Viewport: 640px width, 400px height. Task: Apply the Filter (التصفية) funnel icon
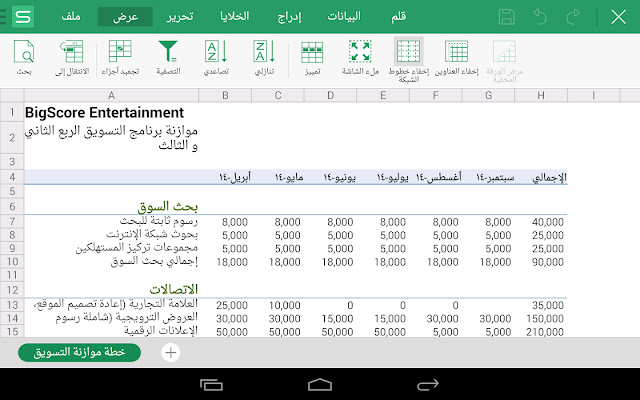tap(168, 57)
